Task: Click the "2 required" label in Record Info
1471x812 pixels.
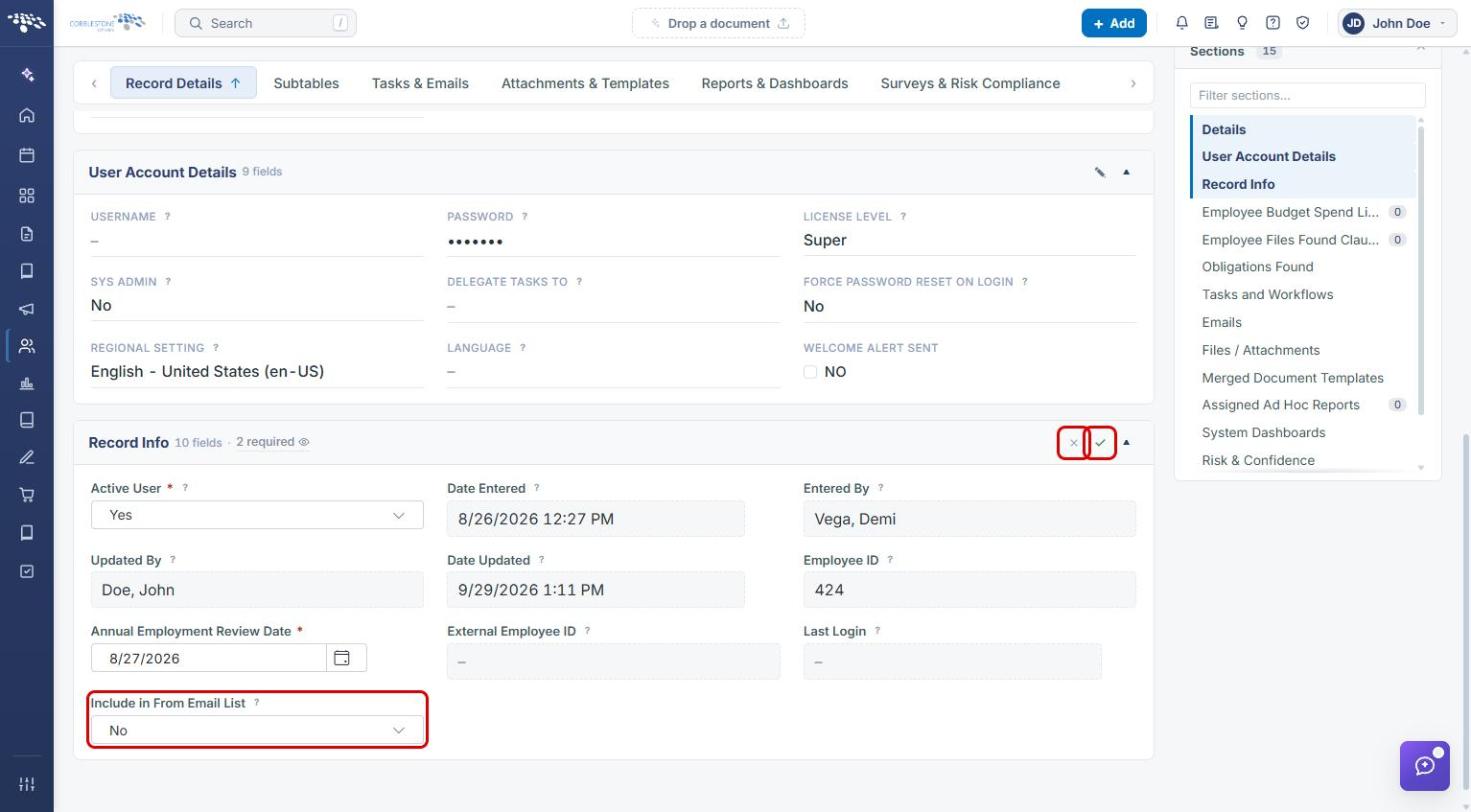Action: (265, 442)
